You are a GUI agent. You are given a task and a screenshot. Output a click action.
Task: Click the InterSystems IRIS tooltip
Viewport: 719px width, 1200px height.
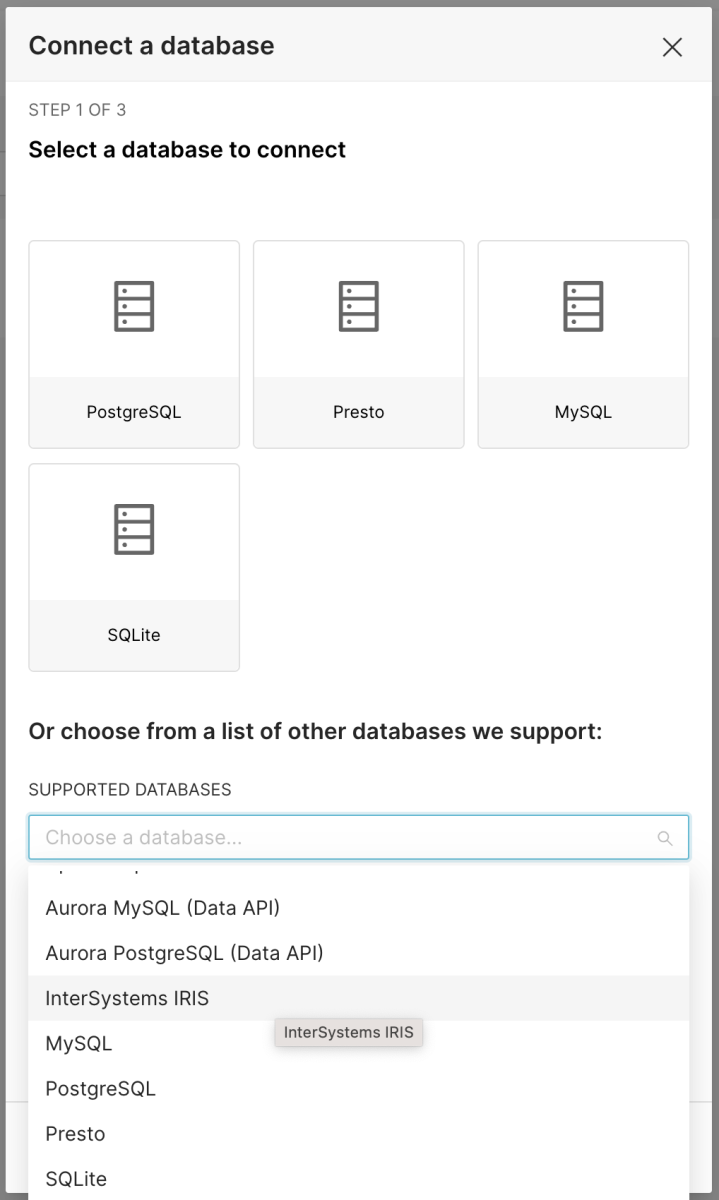349,1033
